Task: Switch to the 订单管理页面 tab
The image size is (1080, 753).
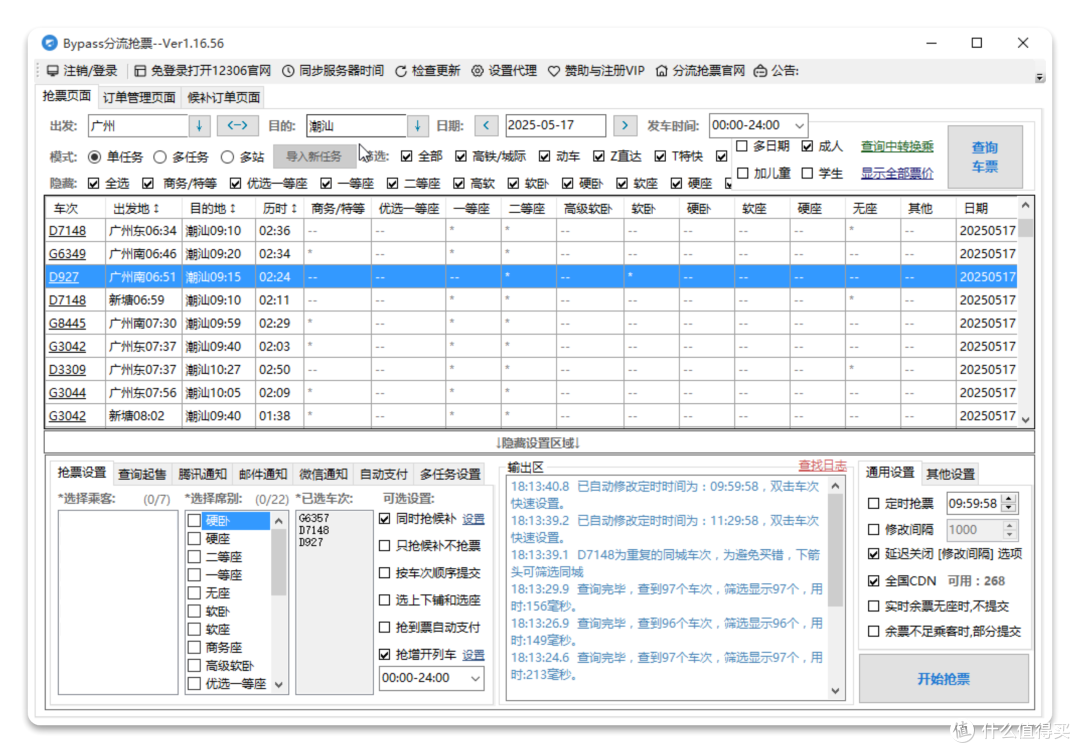Action: (x=139, y=97)
